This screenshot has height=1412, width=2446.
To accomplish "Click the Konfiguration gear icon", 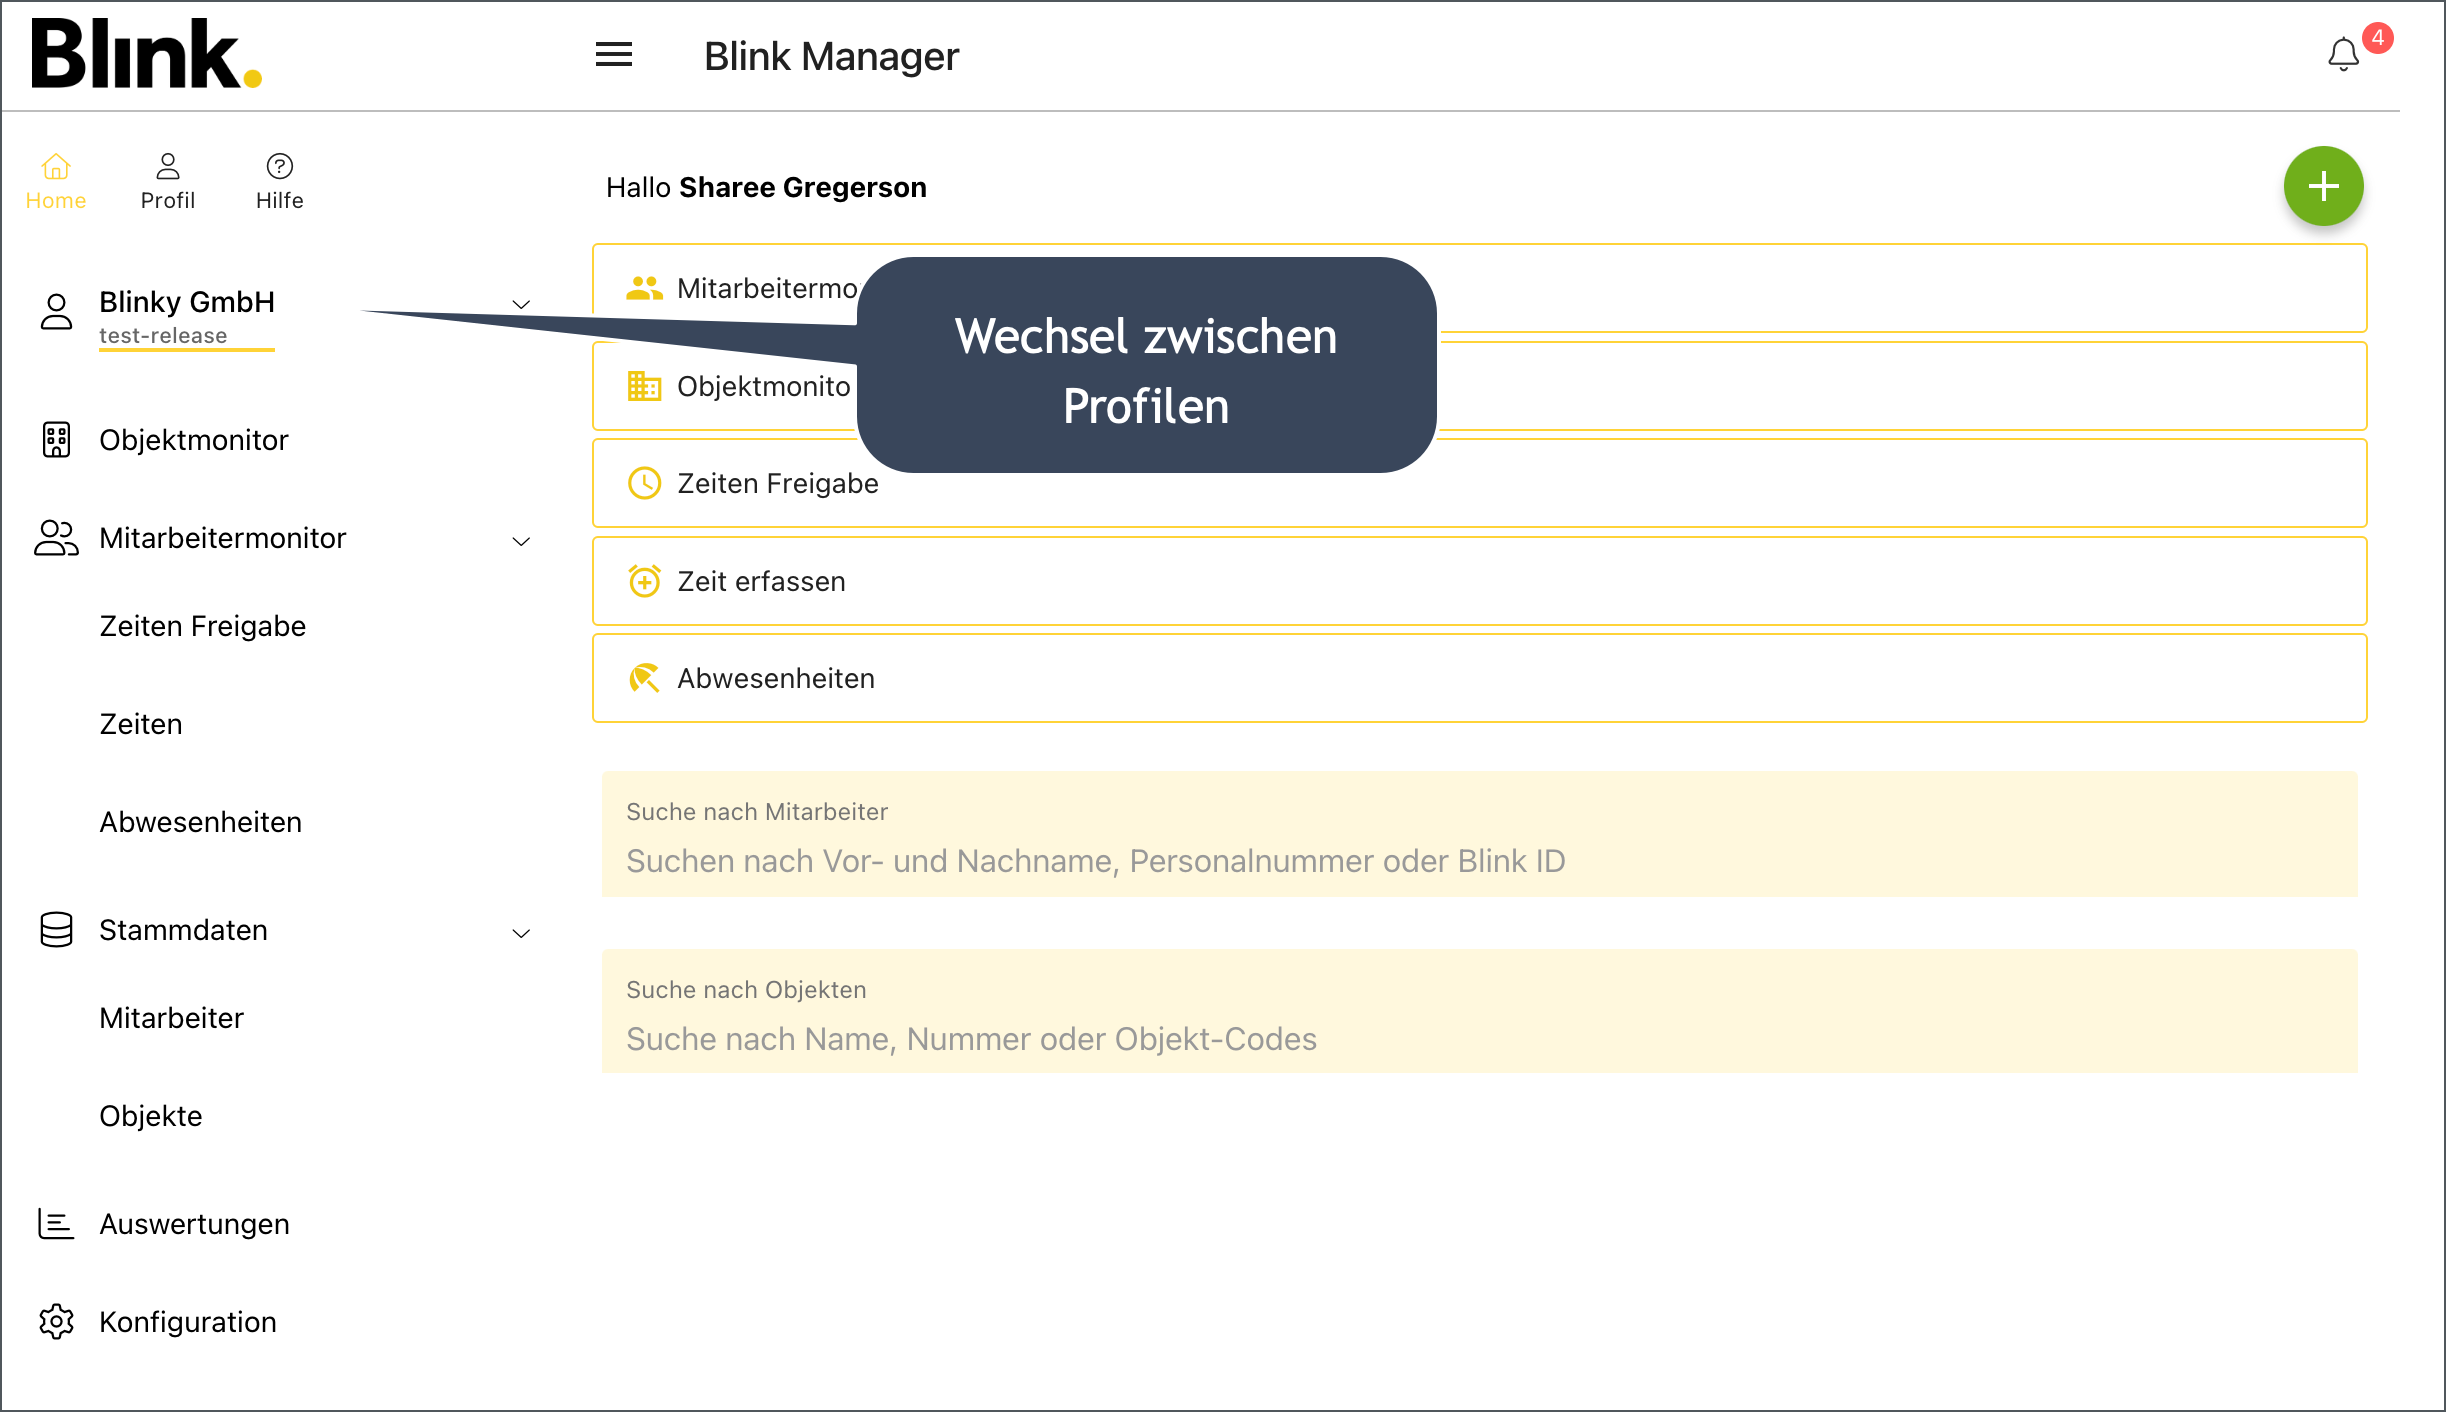I will click(56, 1321).
